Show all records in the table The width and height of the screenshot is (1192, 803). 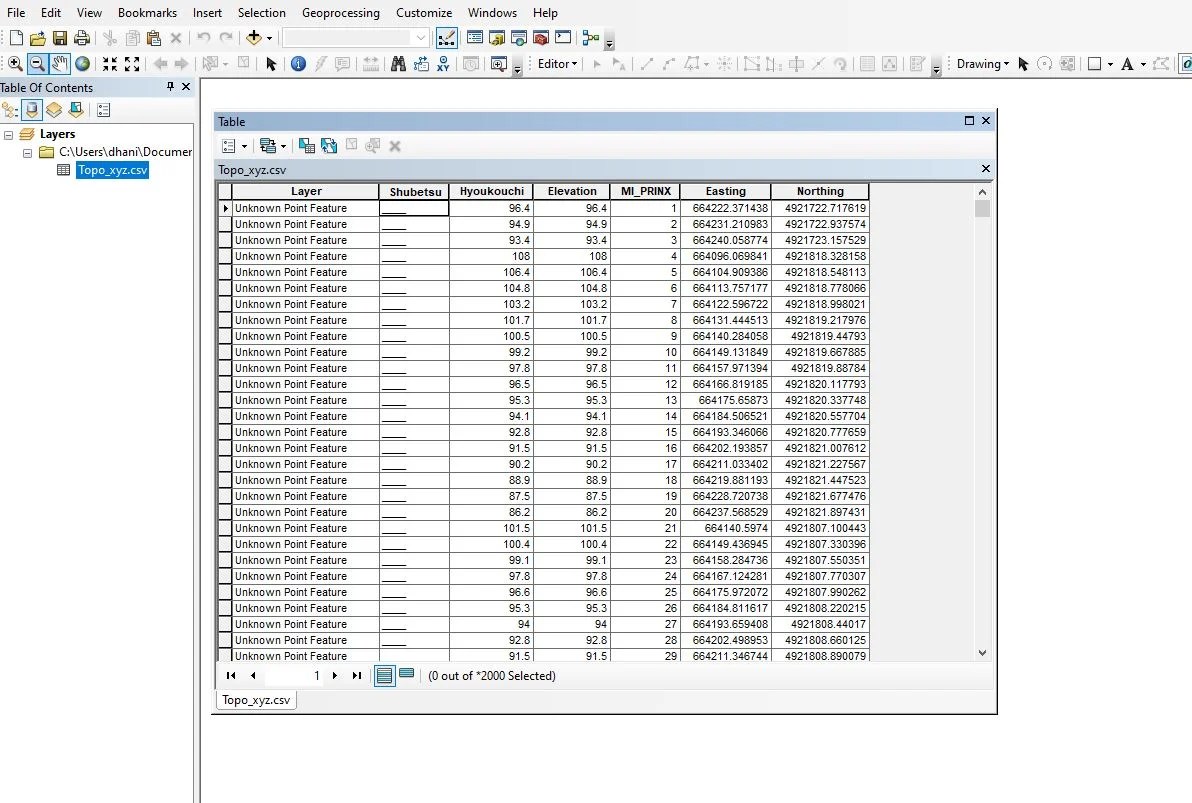pyautogui.click(x=385, y=675)
